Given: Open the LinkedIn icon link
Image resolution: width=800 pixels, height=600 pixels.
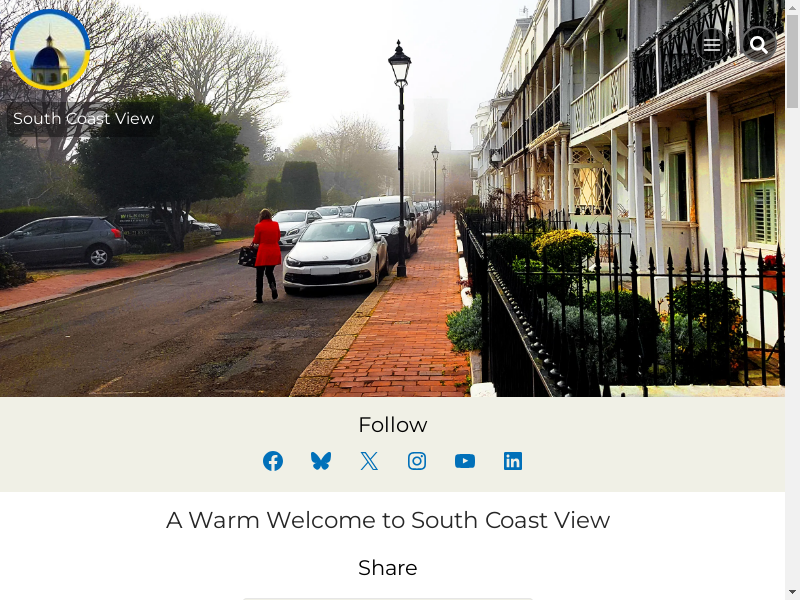Looking at the screenshot, I should 513,461.
